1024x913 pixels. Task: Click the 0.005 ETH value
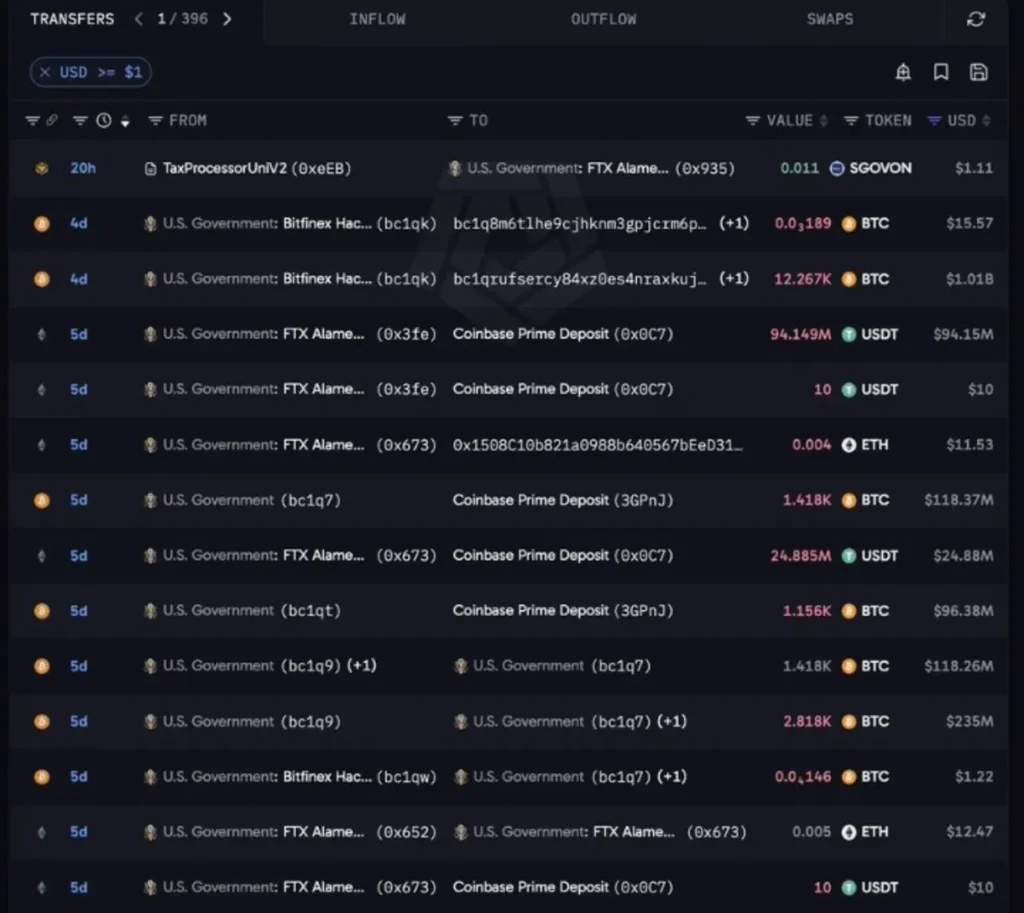point(811,832)
